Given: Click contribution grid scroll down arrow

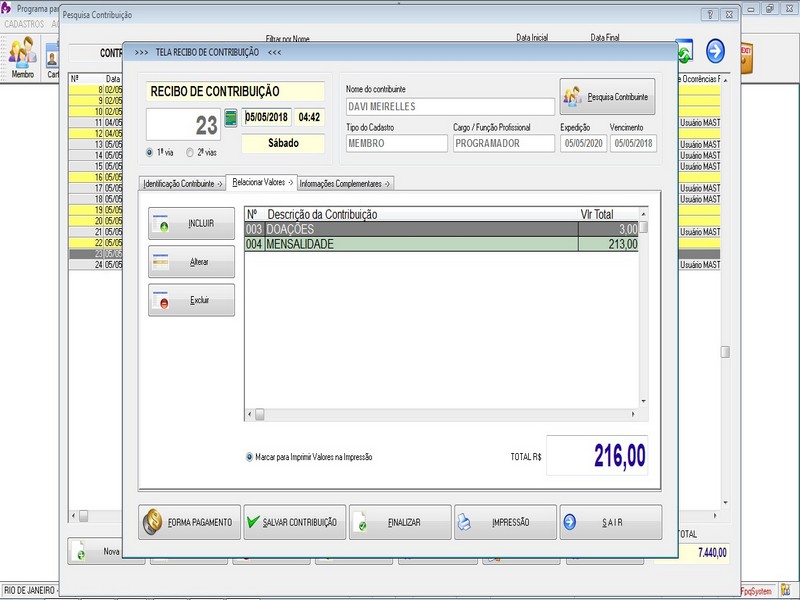Looking at the screenshot, I should coord(643,402).
